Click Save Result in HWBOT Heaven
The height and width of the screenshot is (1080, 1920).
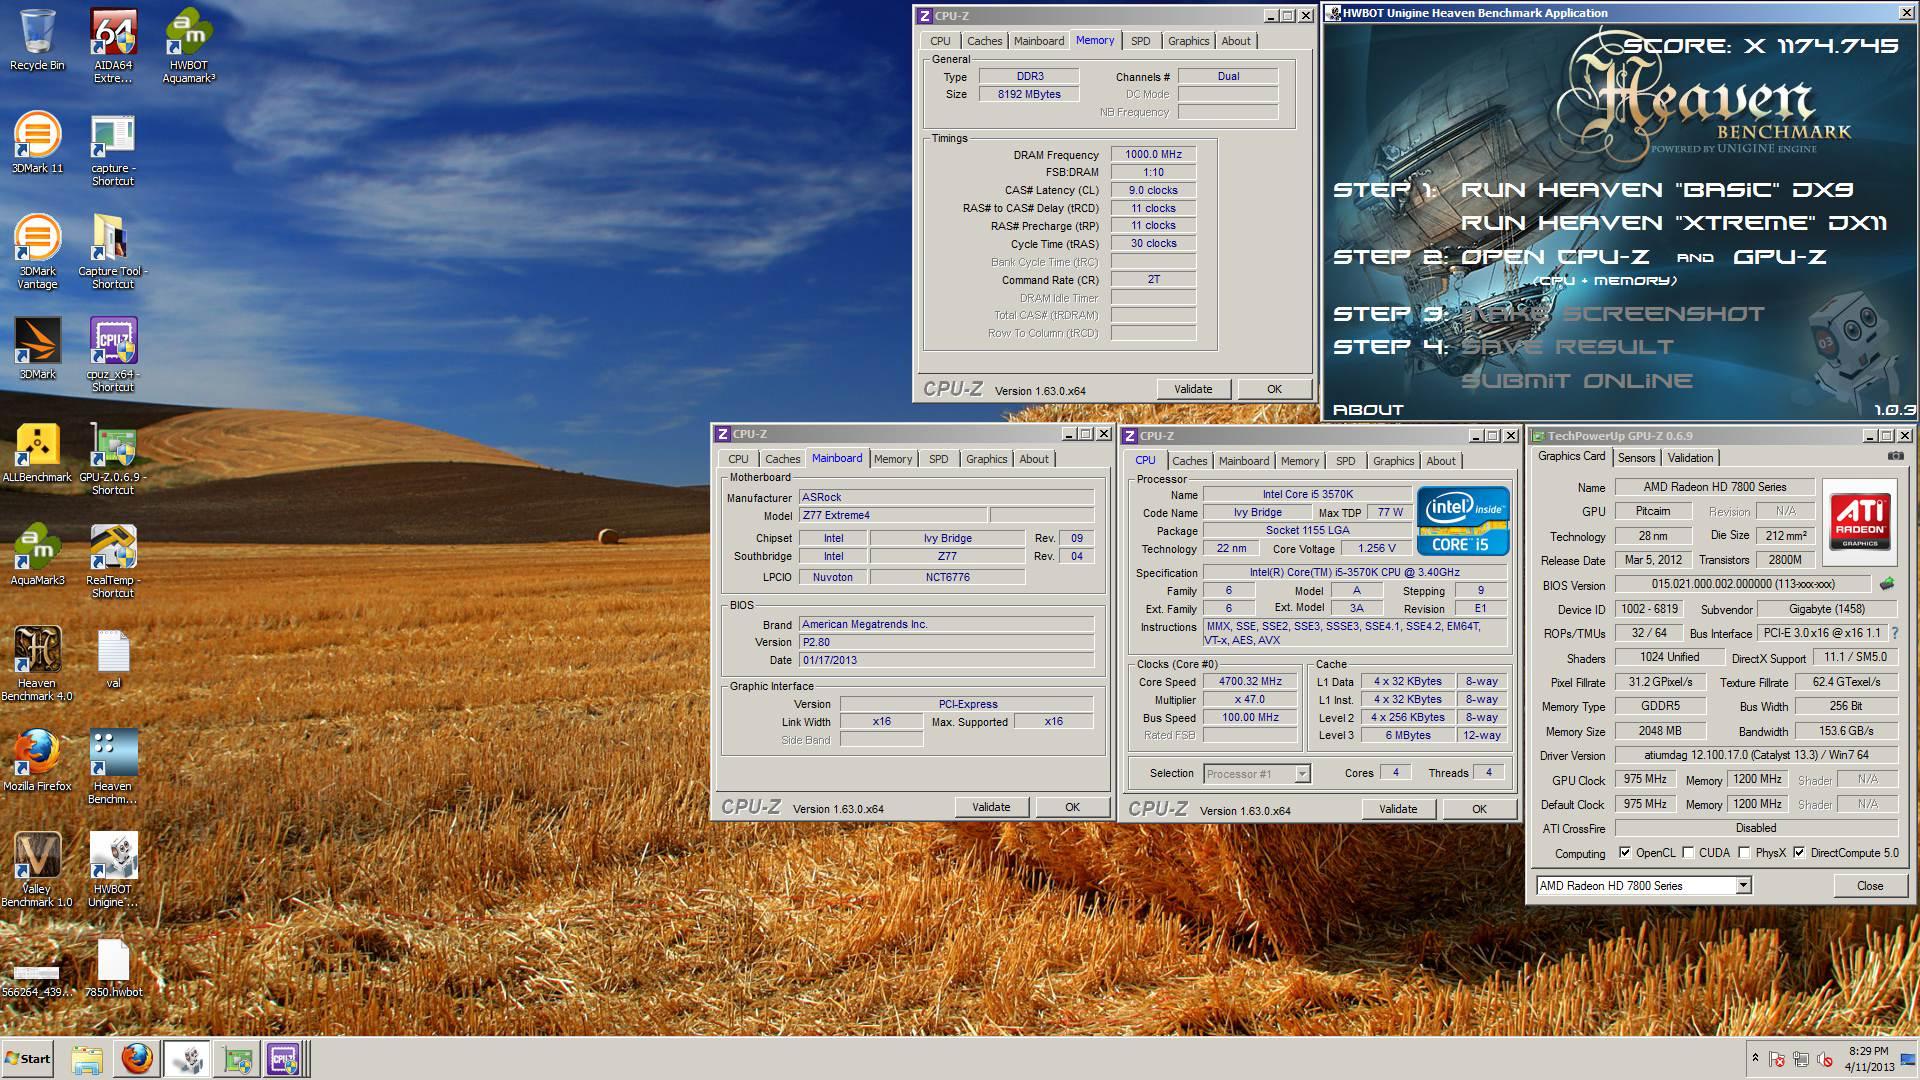pyautogui.click(x=1568, y=346)
